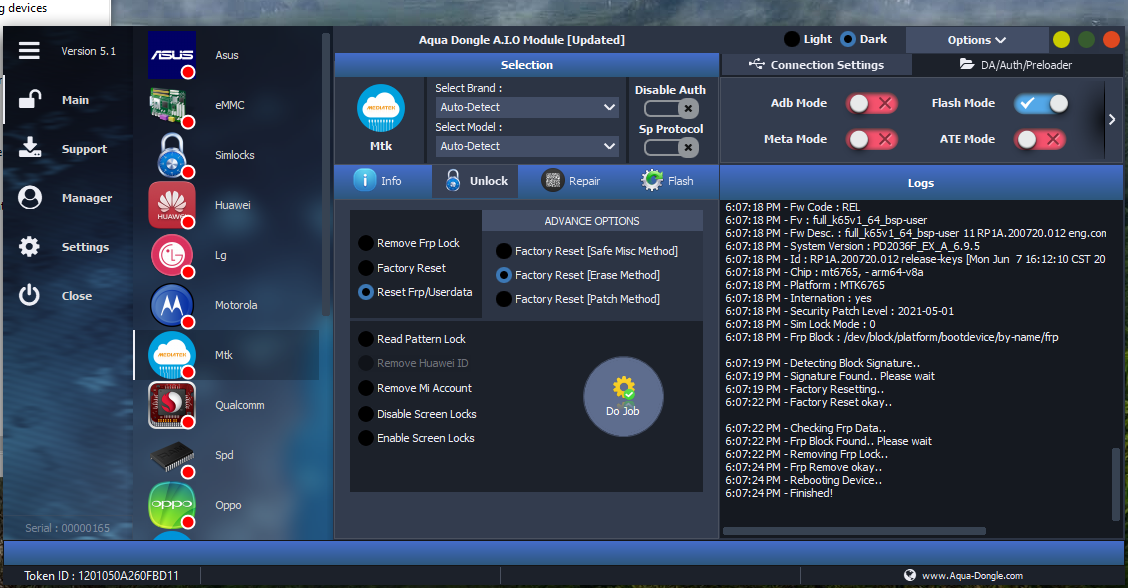The height and width of the screenshot is (588, 1128).
Task: Select the eMMC module icon
Action: 172,105
